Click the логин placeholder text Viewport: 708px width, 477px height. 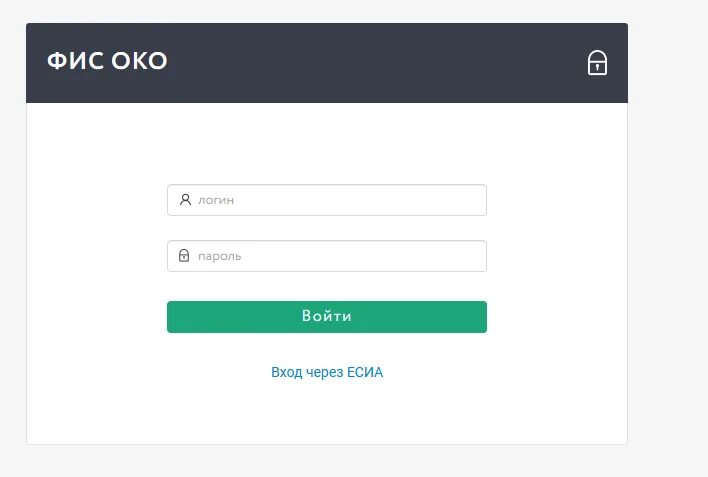tap(216, 200)
